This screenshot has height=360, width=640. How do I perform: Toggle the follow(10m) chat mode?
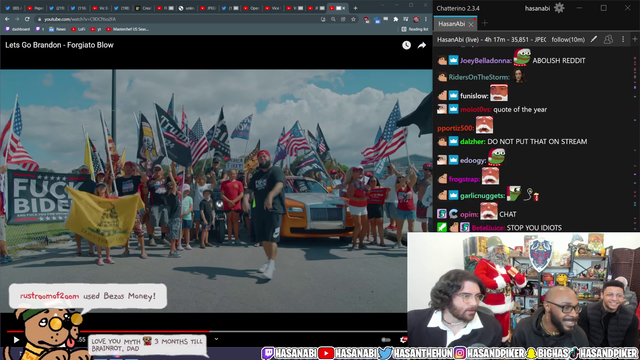[x=568, y=40]
